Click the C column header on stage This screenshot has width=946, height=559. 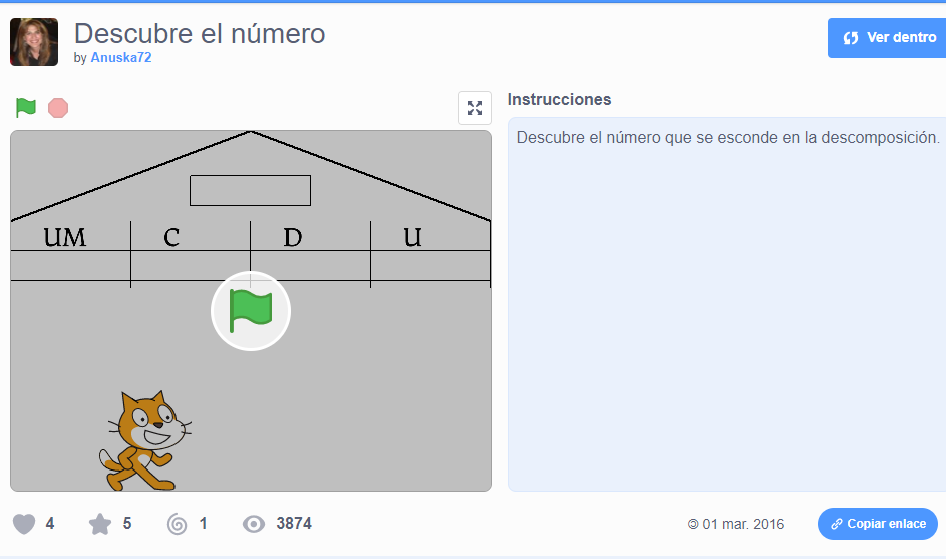[x=171, y=237]
